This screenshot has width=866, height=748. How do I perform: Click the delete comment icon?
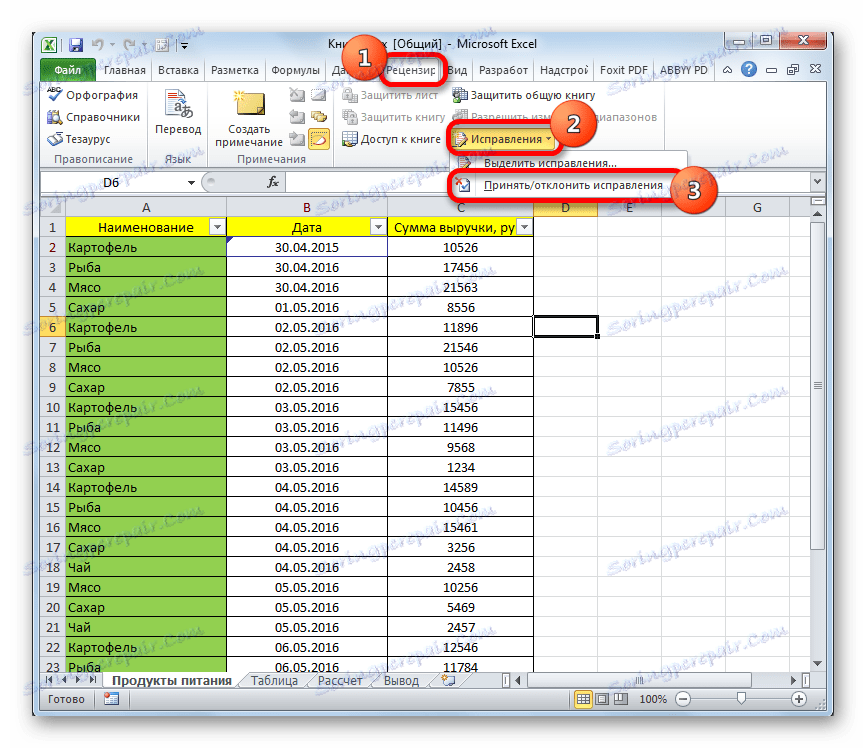tap(297, 95)
